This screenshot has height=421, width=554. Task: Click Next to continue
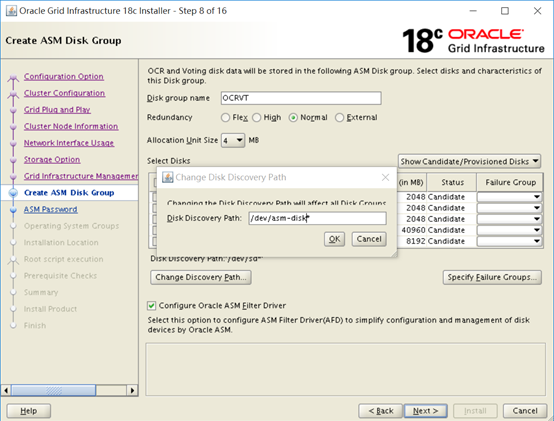(425, 411)
